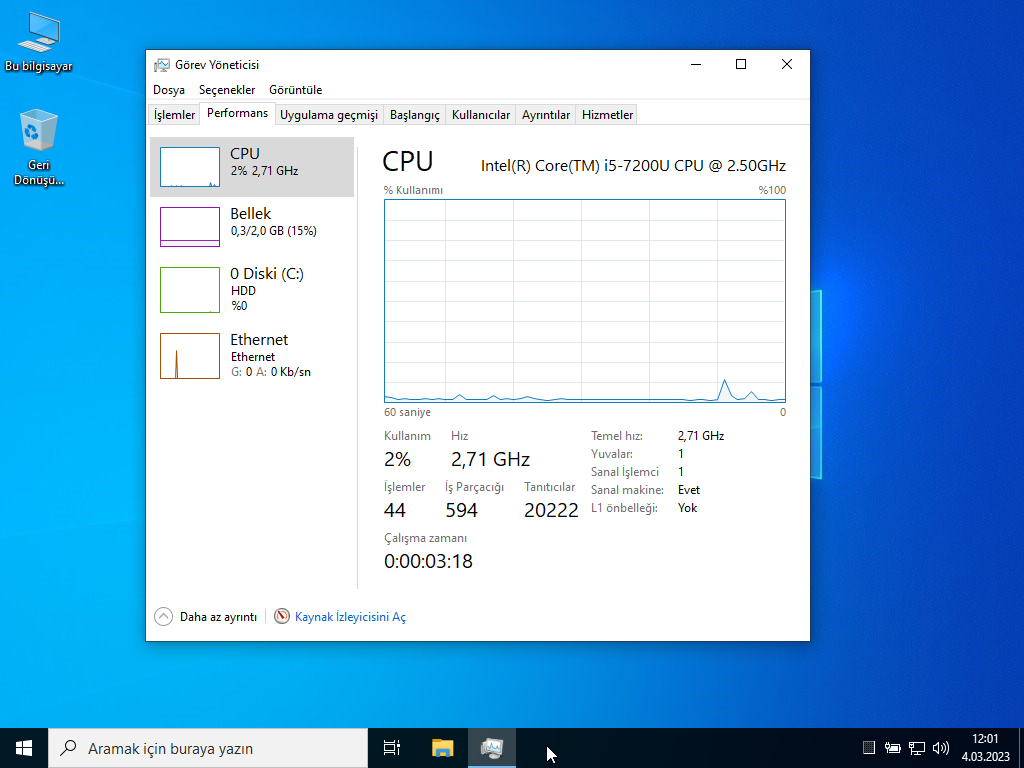Click the Sanal İşlemci label
The image size is (1024, 768).
point(625,472)
